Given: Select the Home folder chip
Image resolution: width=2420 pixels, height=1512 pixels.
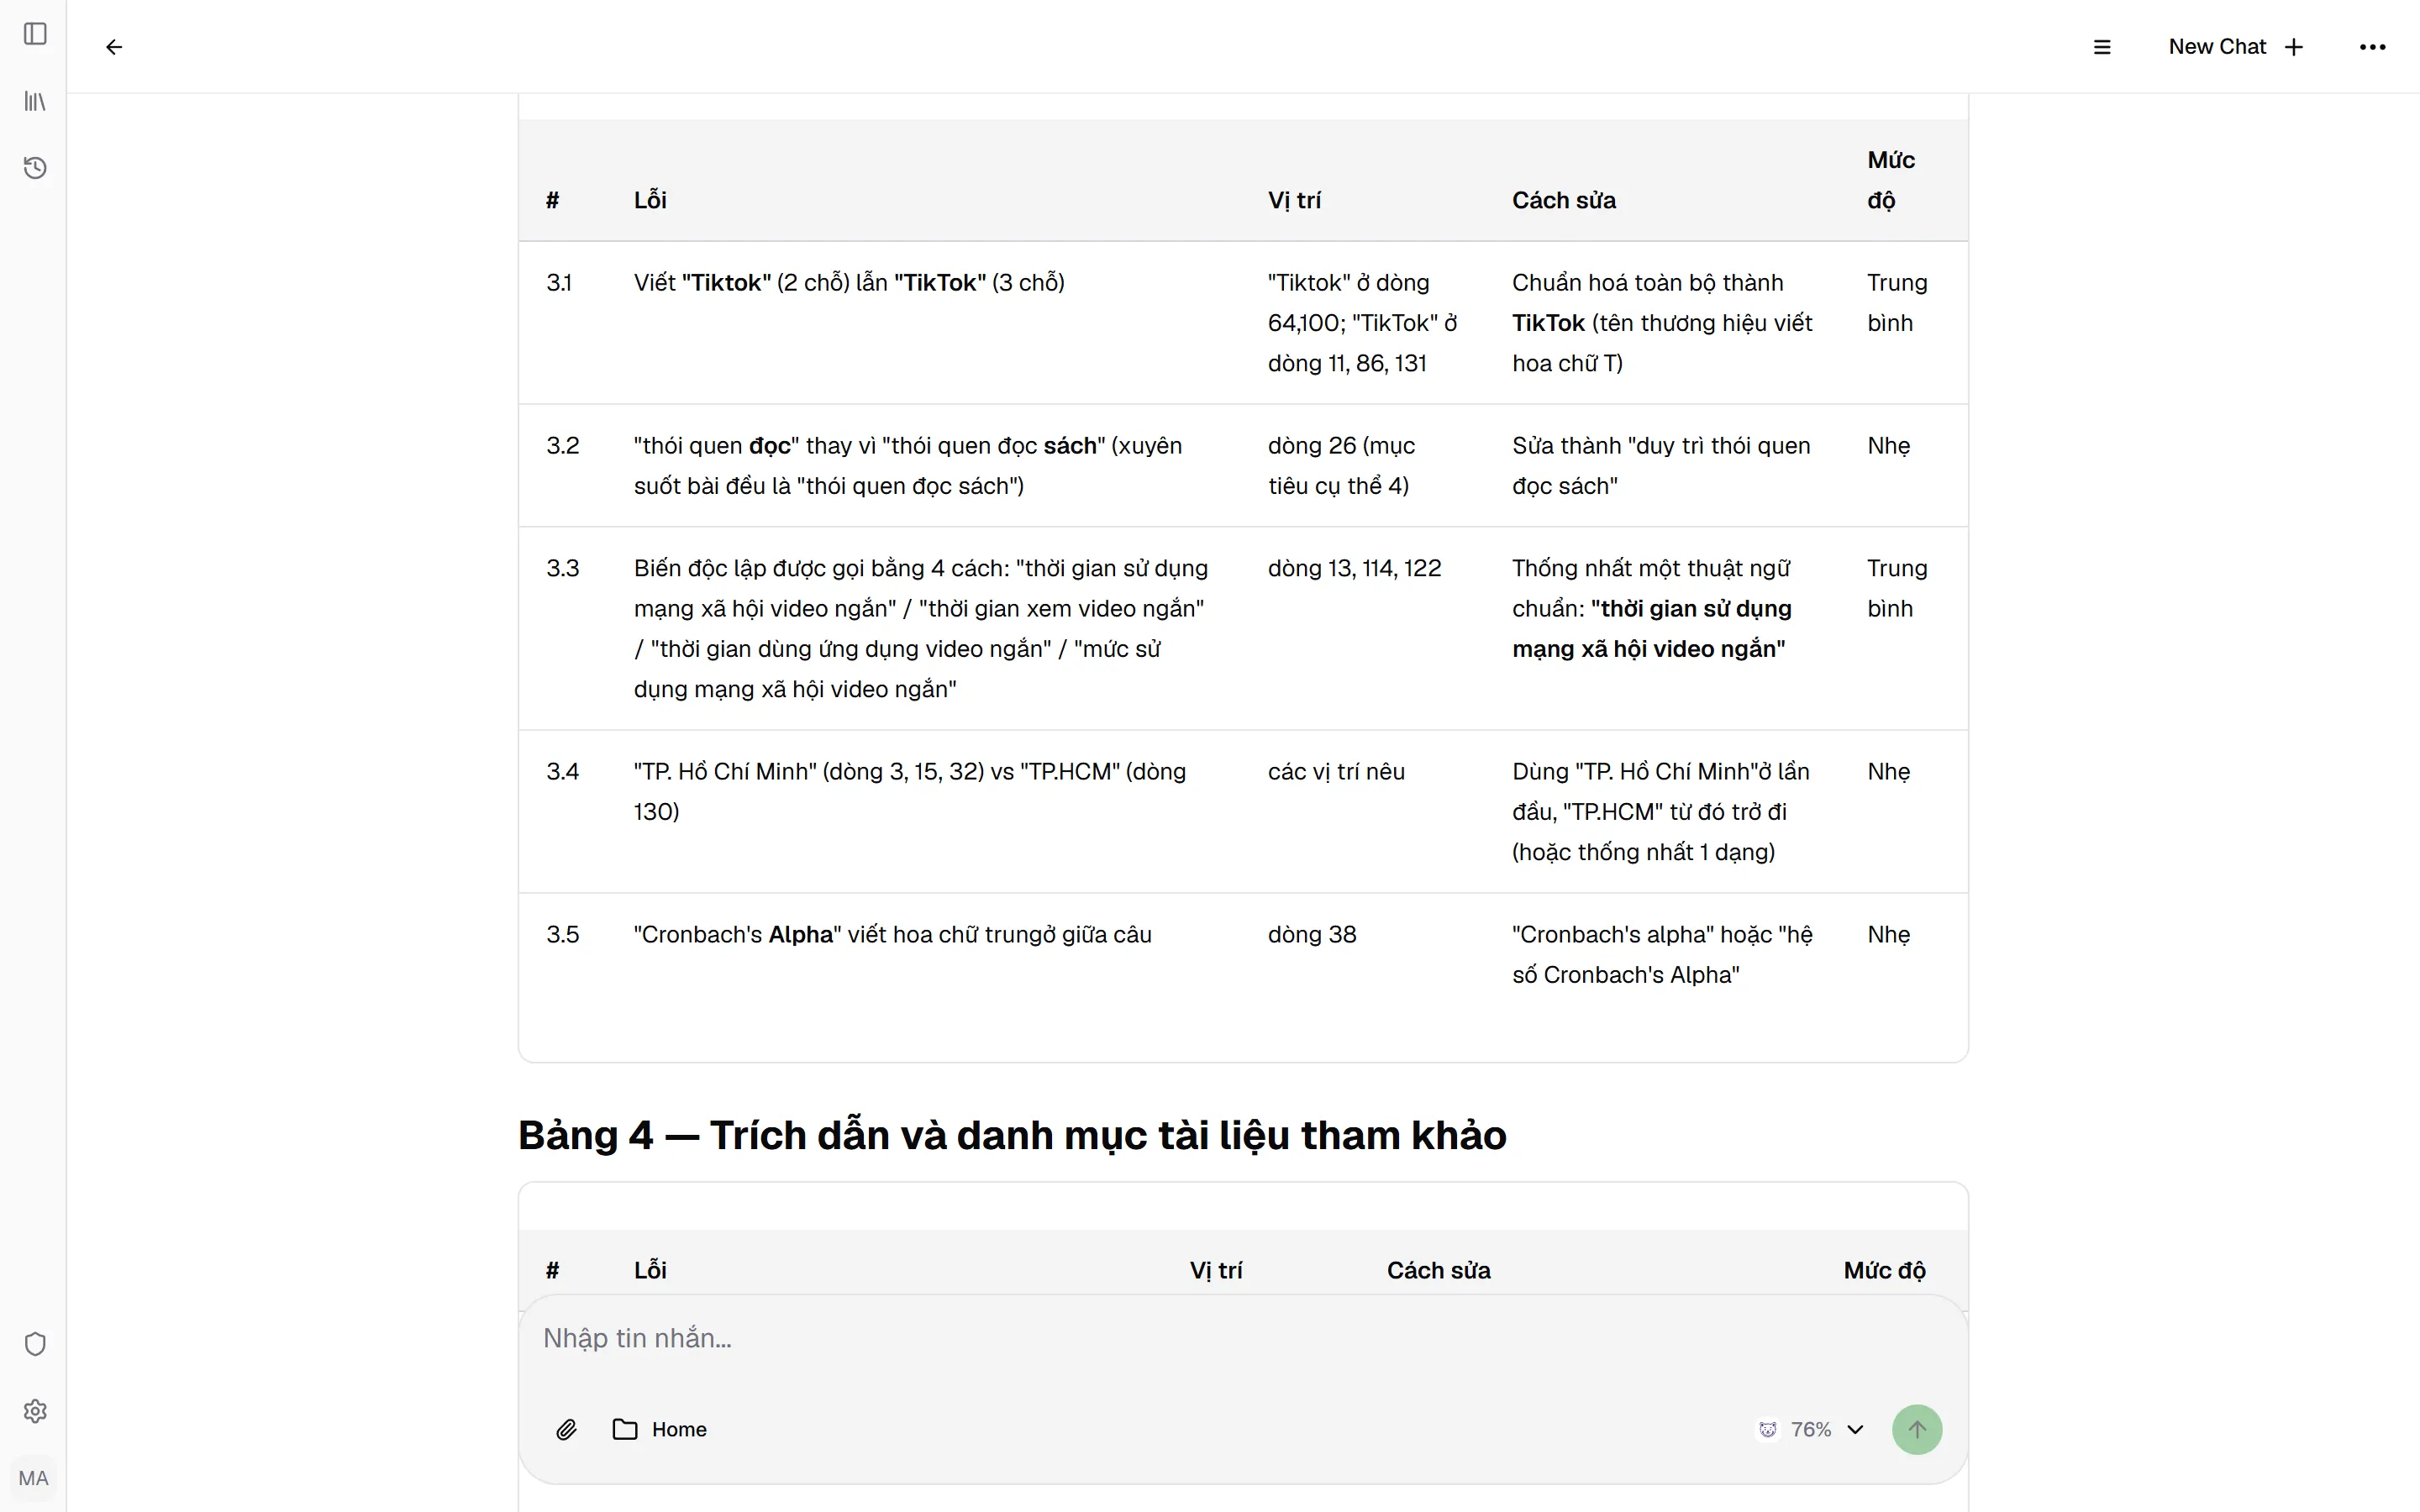Looking at the screenshot, I should point(660,1430).
